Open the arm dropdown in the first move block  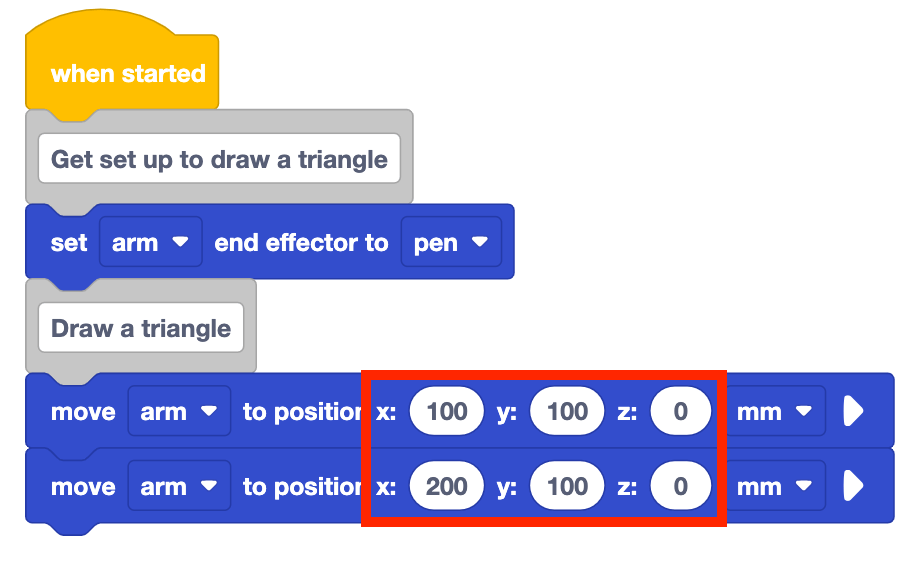[179, 412]
